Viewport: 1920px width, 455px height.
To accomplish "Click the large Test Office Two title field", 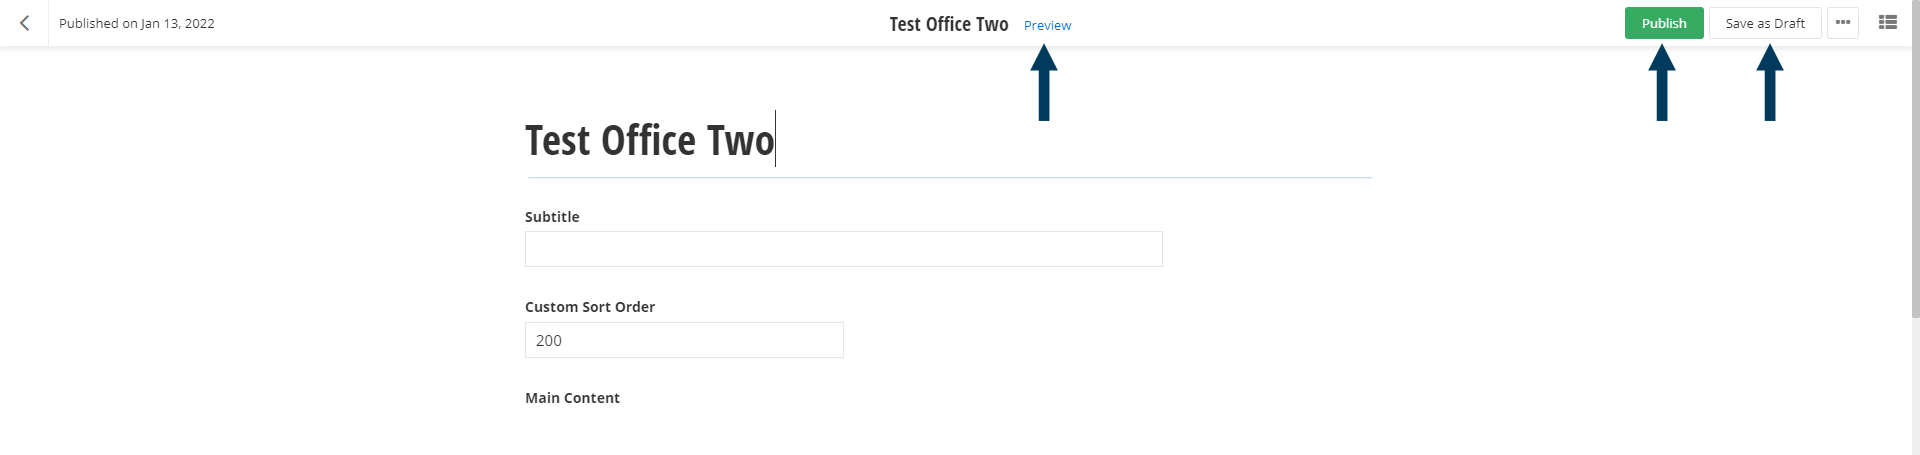I will (x=650, y=141).
